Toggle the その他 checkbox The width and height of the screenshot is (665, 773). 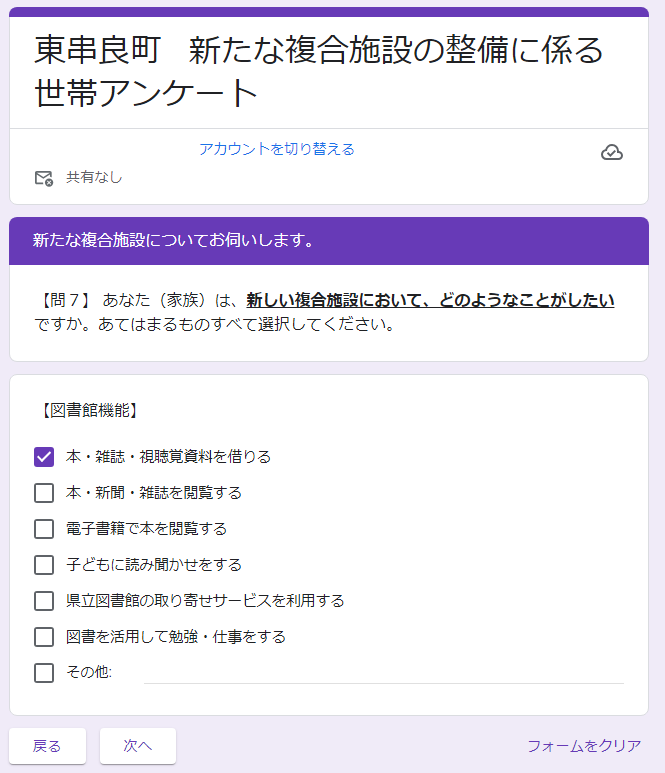(x=44, y=673)
